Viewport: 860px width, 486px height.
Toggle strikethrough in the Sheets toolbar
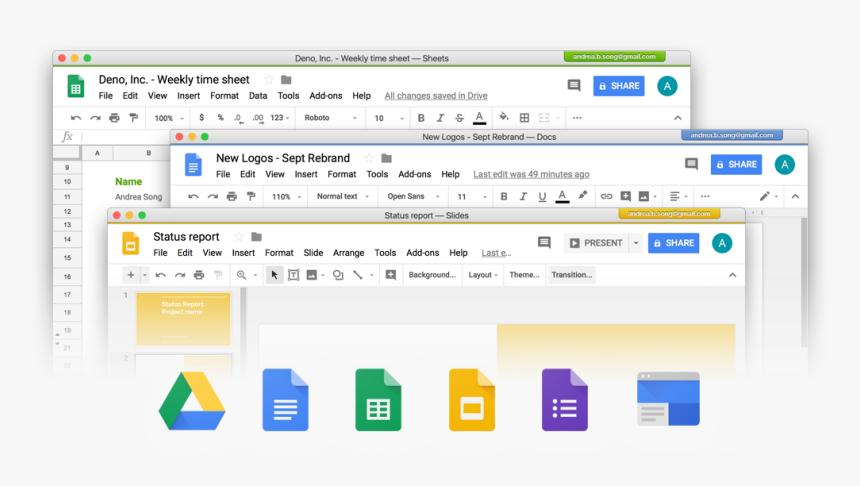tap(459, 118)
